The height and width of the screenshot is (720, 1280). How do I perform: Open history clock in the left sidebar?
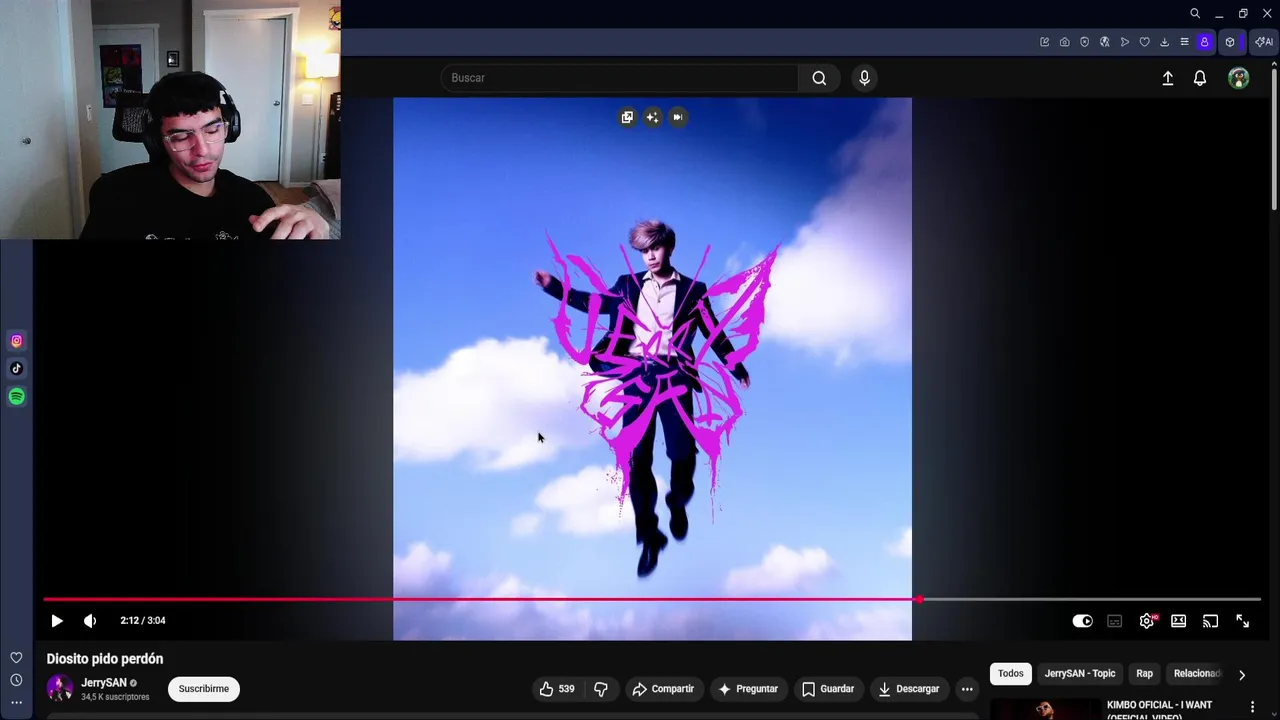coord(16,680)
